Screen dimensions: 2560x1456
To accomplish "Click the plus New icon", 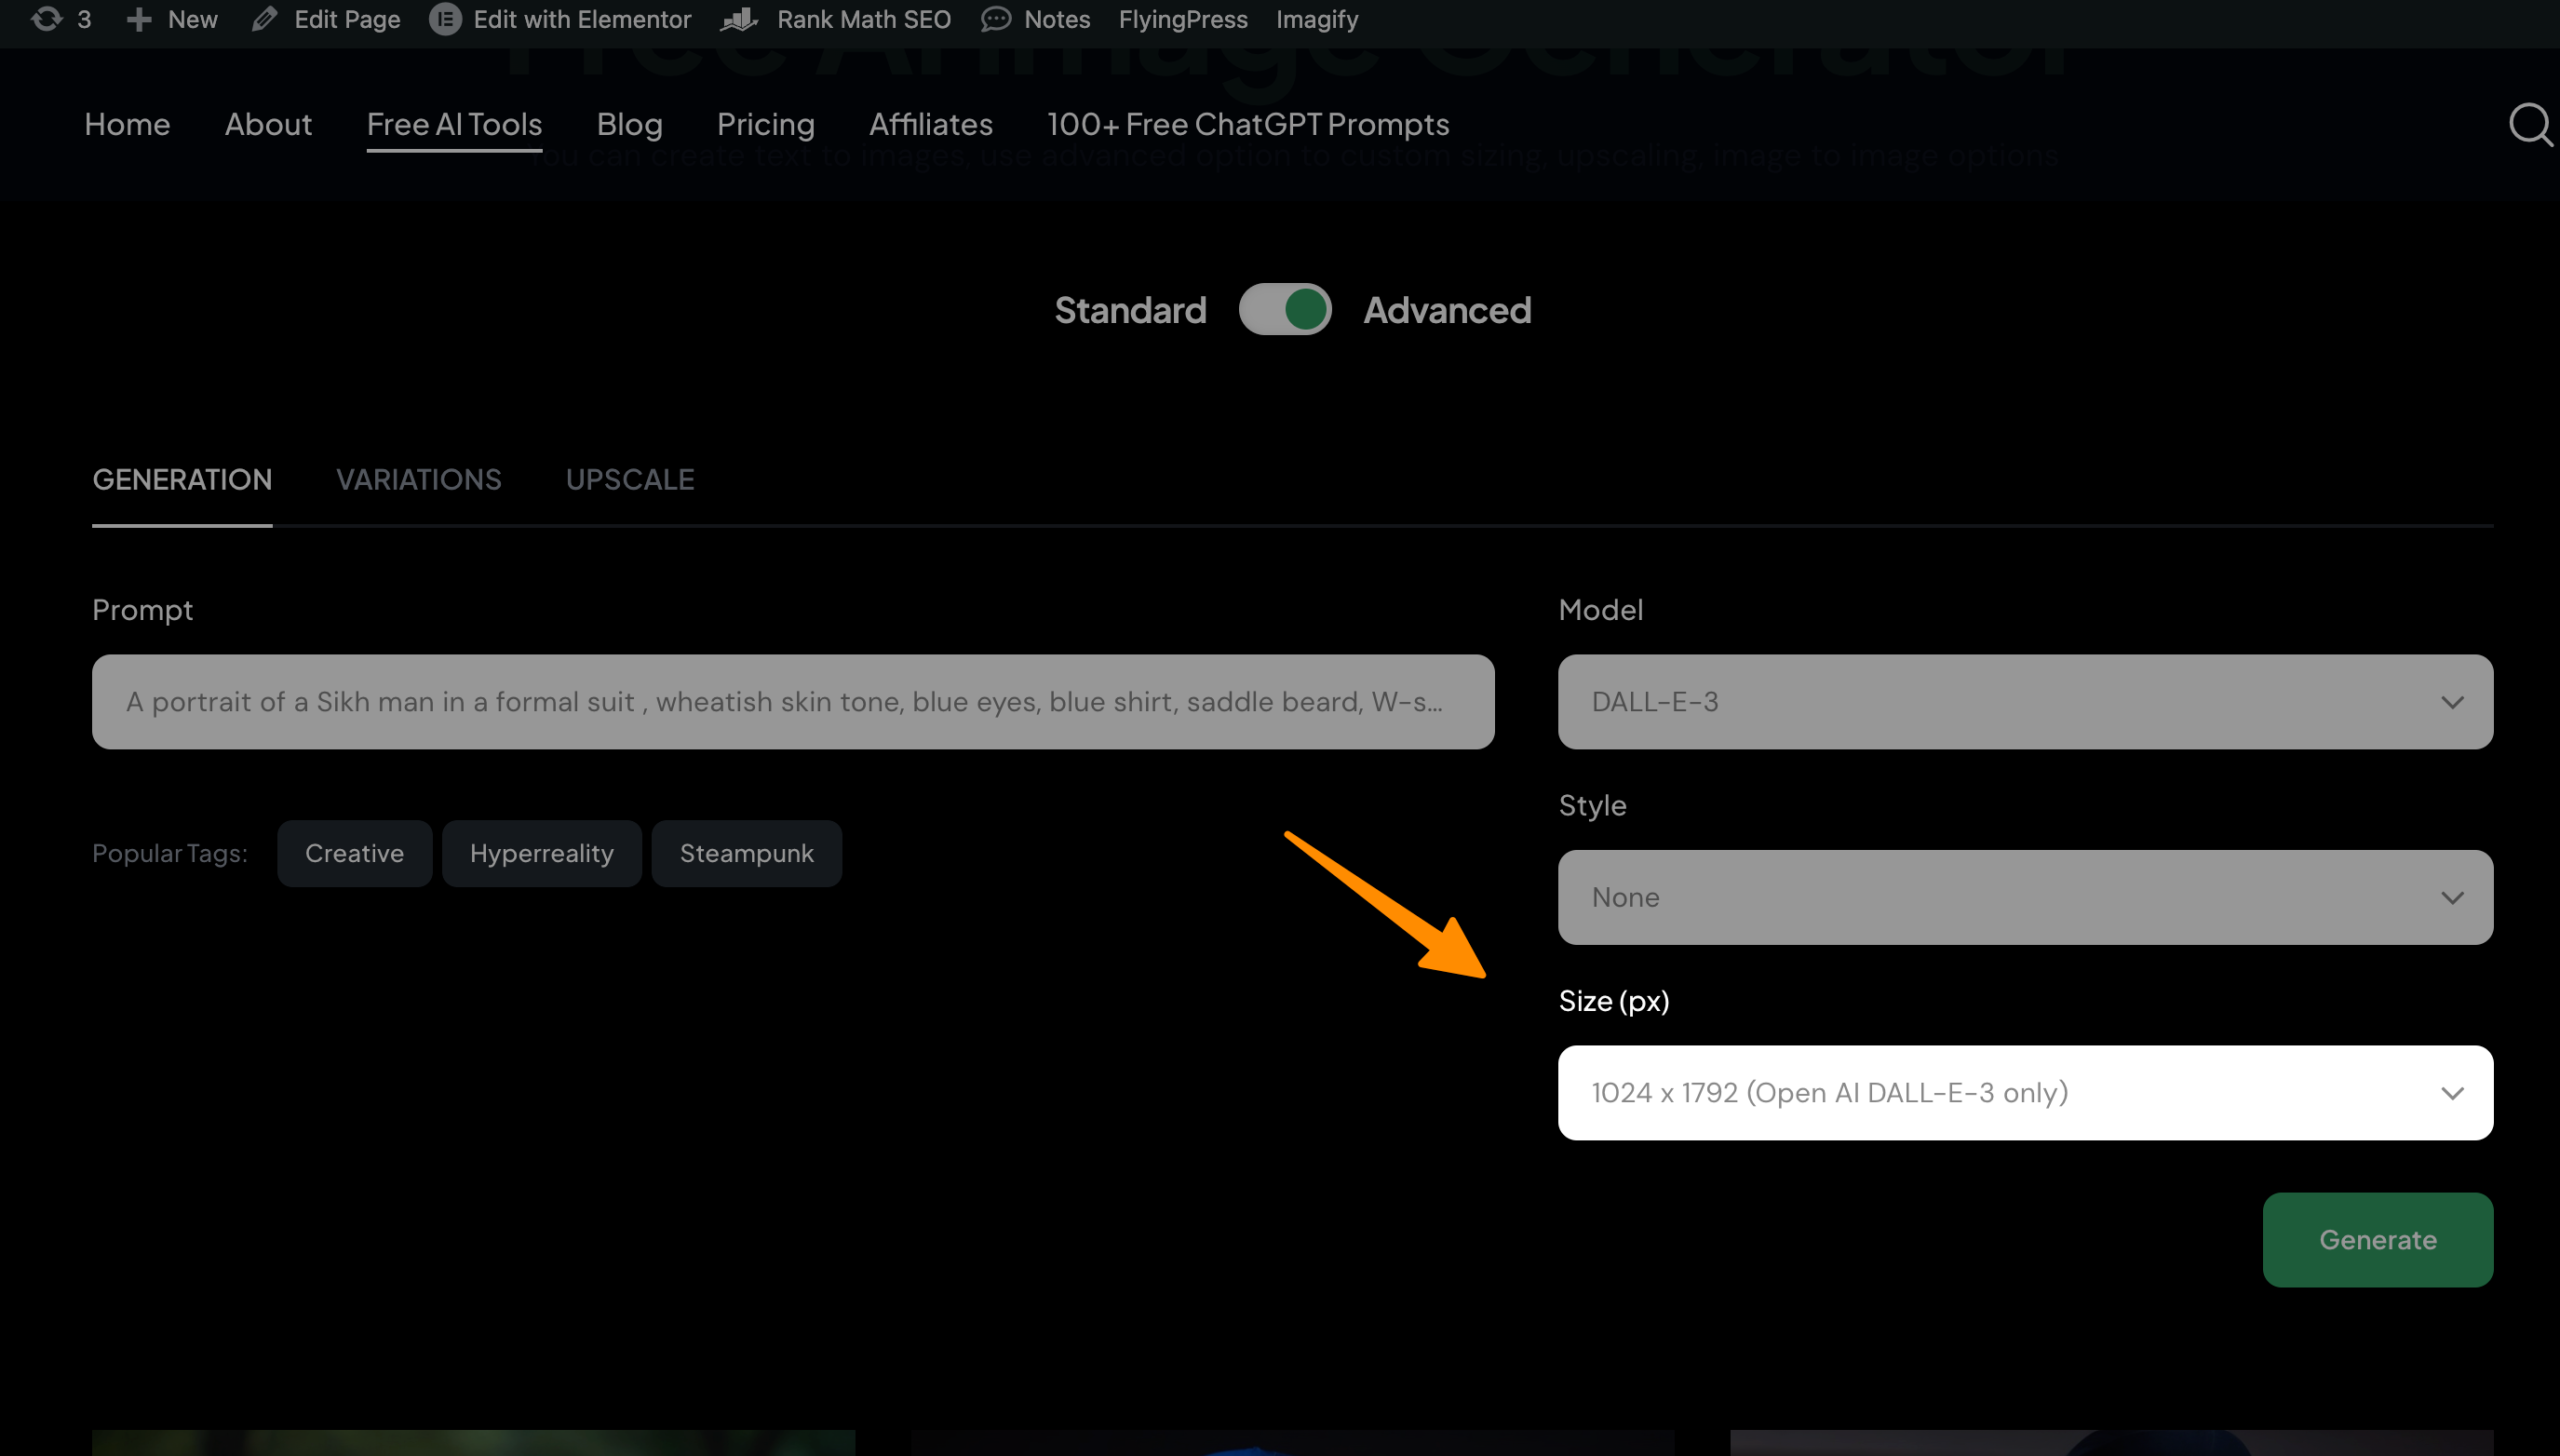I will (139, 19).
